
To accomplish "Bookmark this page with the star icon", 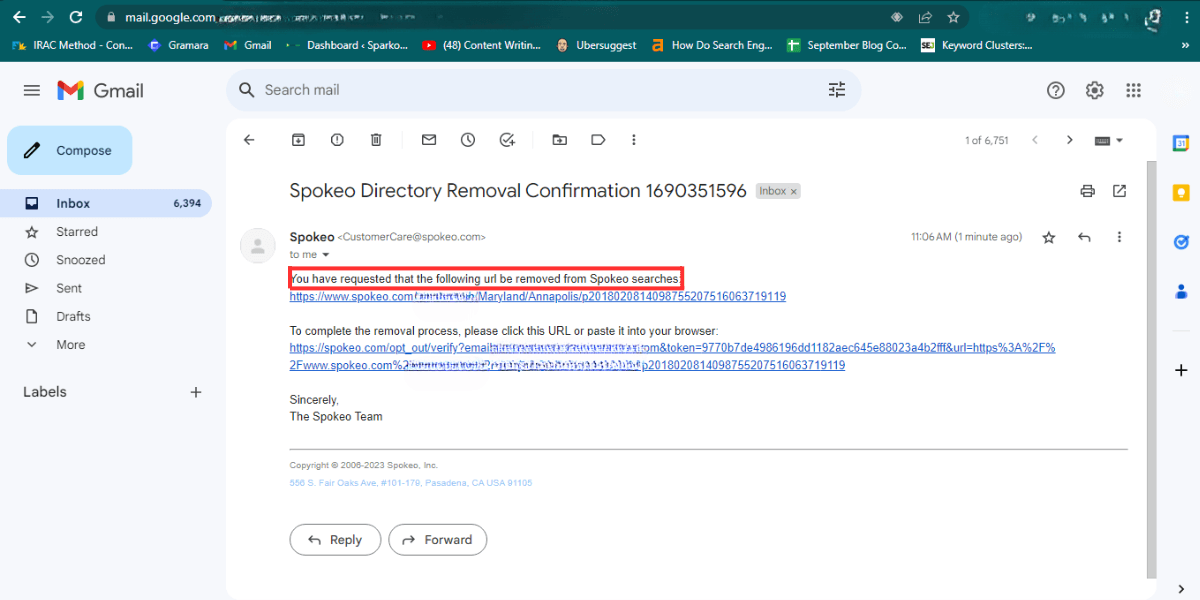I will coord(954,17).
